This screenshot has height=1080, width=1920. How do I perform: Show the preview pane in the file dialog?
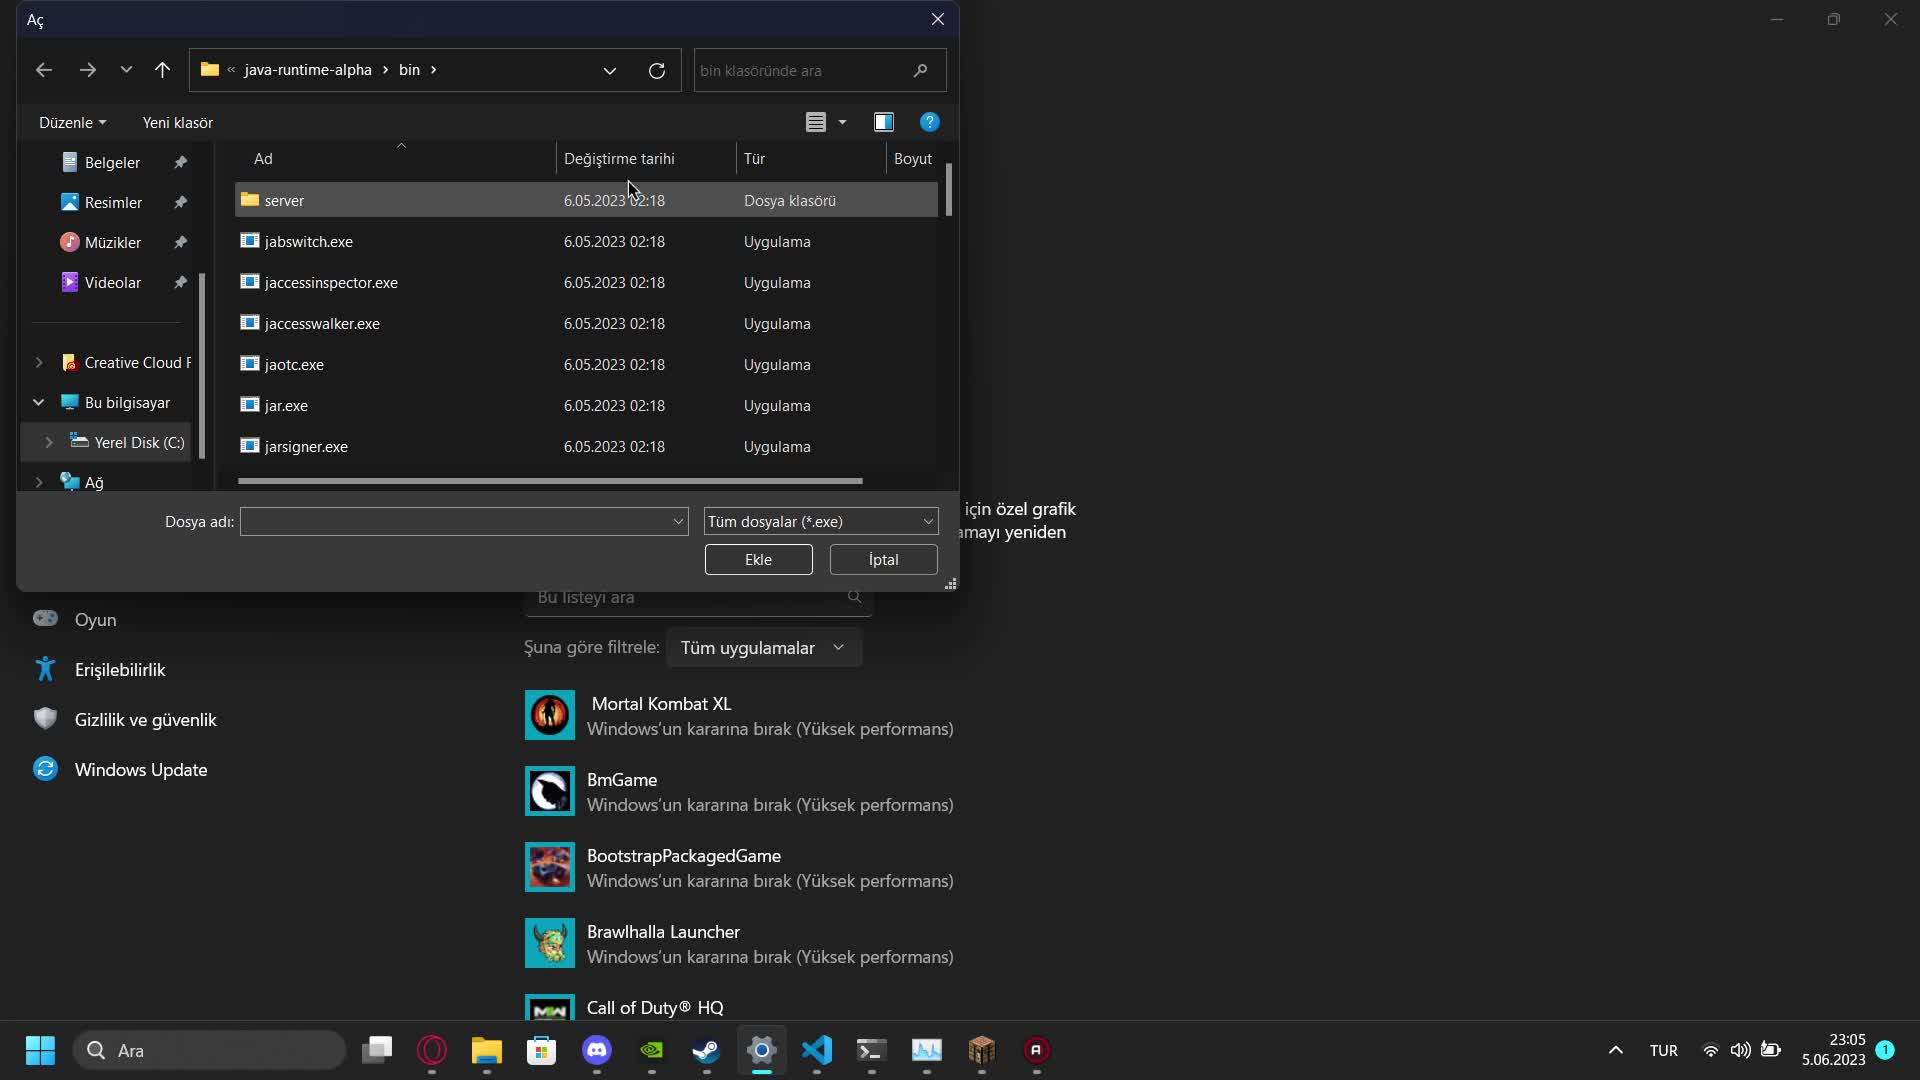(884, 121)
